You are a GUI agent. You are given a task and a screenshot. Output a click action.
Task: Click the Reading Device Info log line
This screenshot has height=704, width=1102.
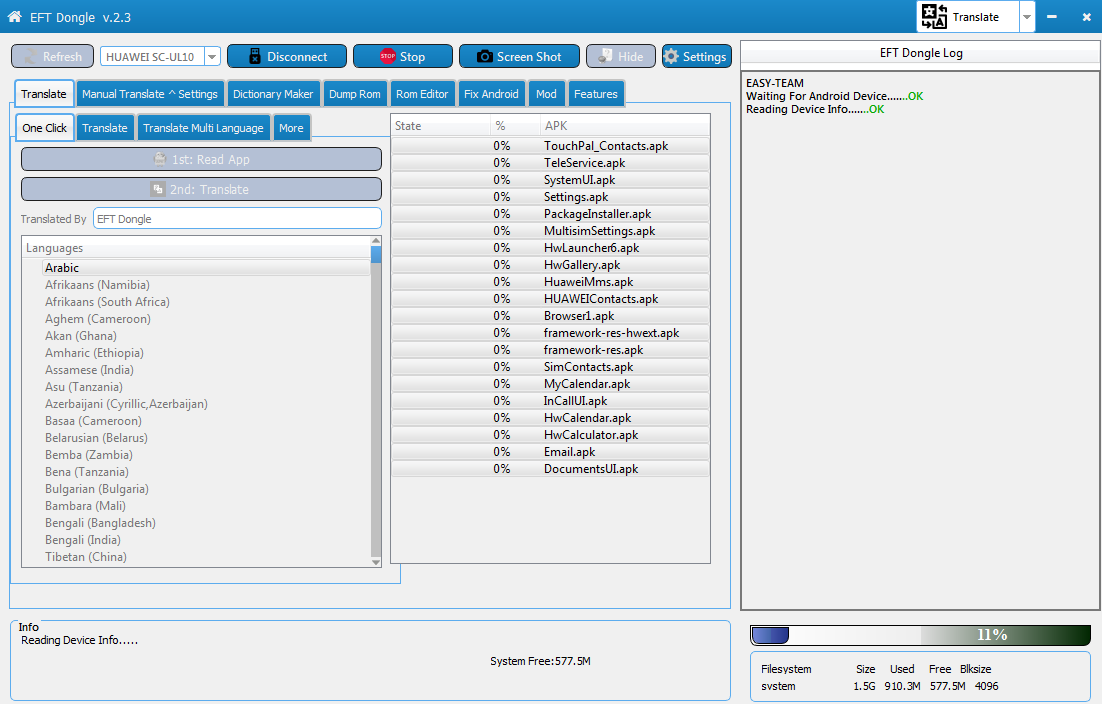pos(815,109)
